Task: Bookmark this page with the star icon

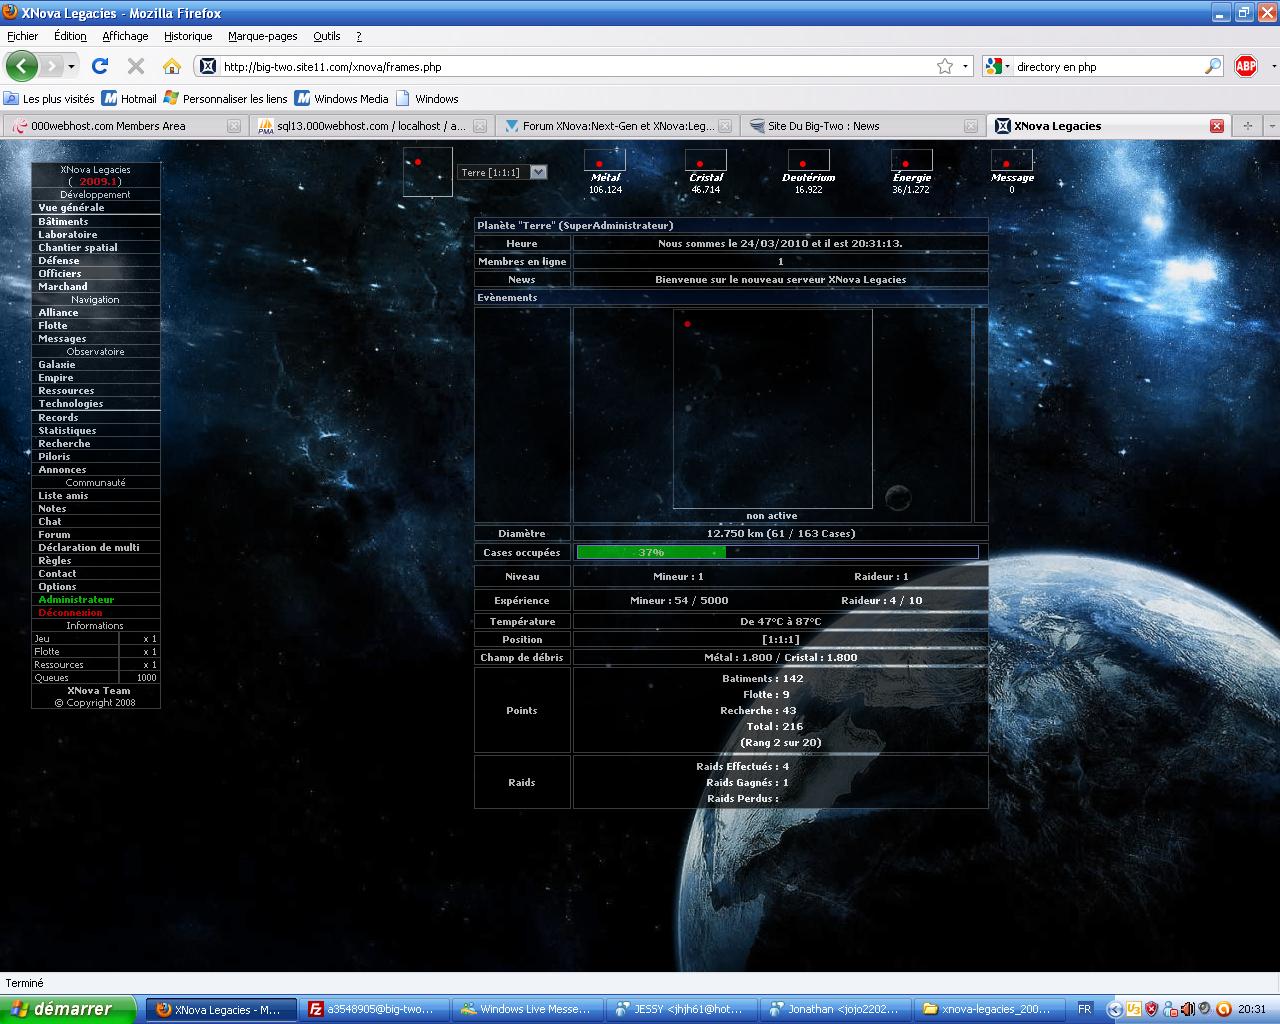Action: (945, 66)
